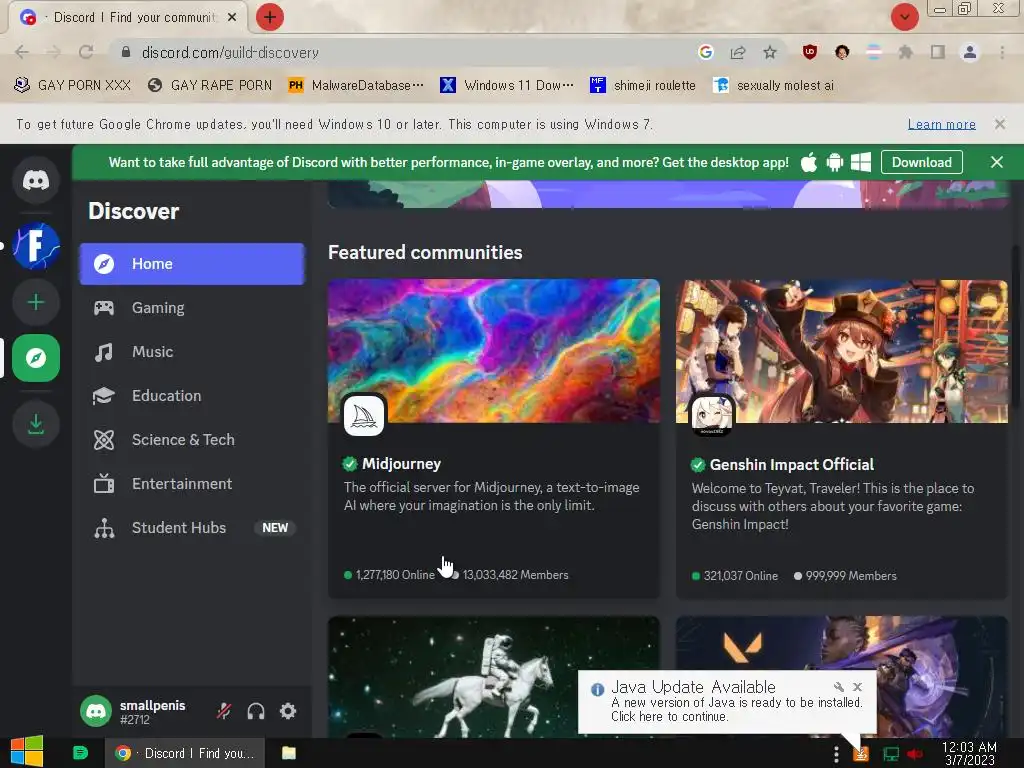Viewport: 1024px width, 768px height.
Task: Click the Chrome back arrow
Action: pos(22,52)
